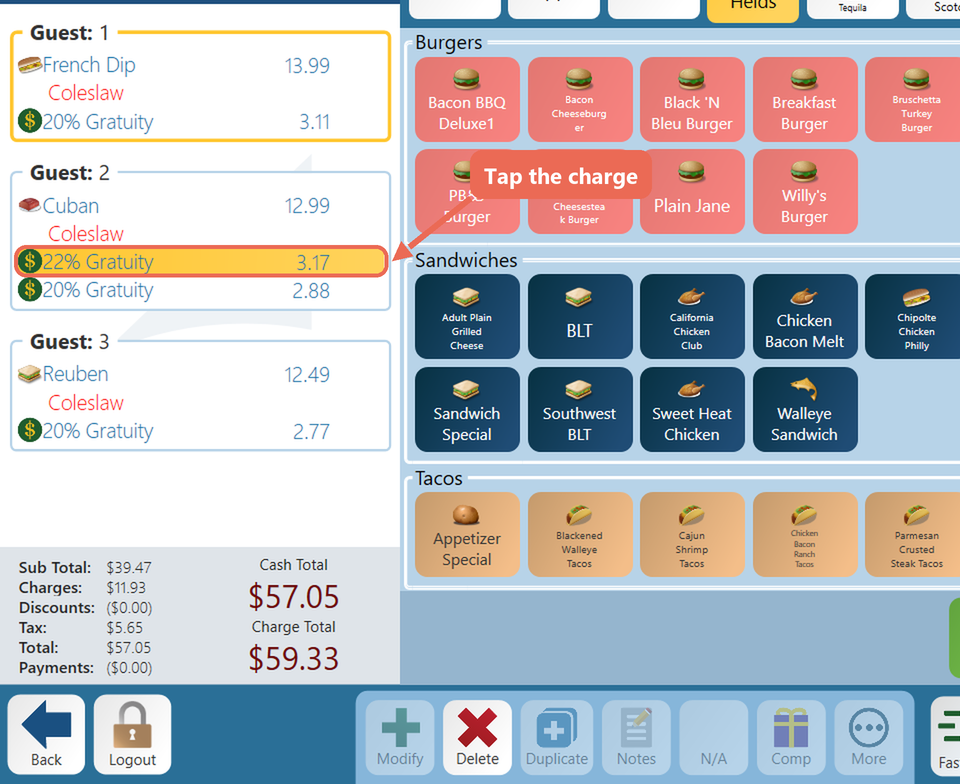This screenshot has height=784, width=960.
Task: Select the Cuban item for Guest 2
Action: click(201, 206)
